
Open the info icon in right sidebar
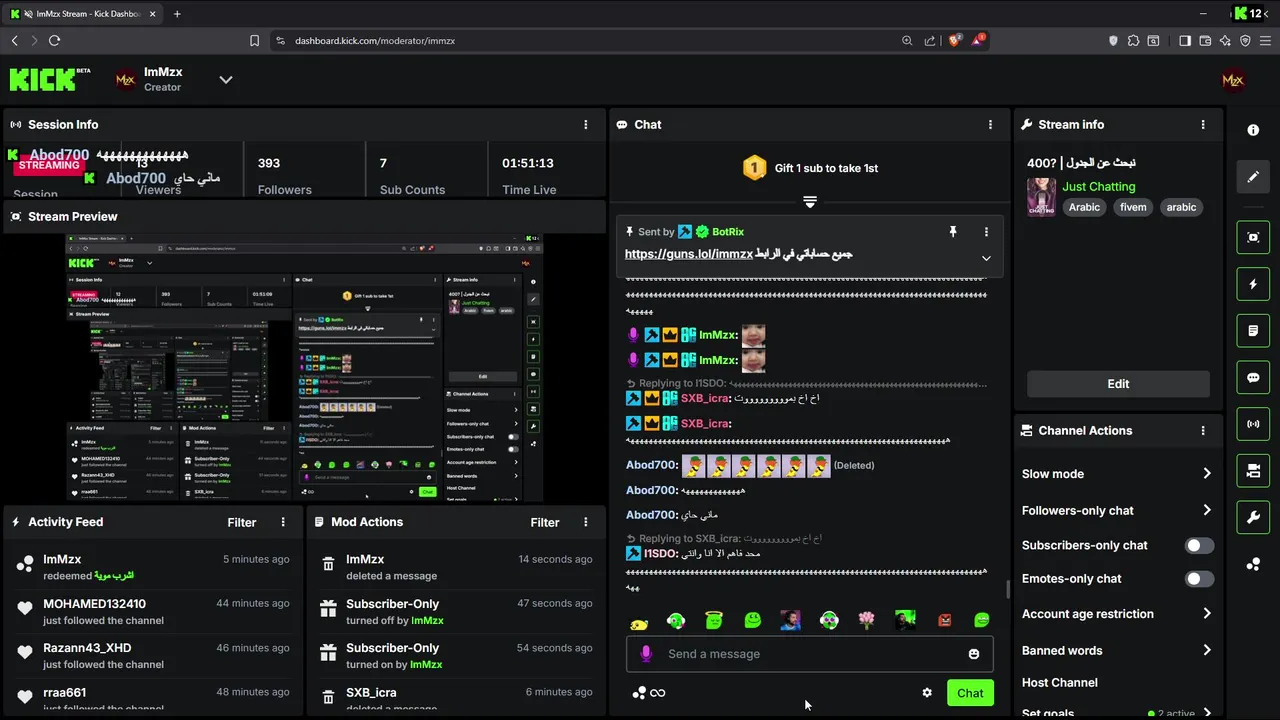click(x=1253, y=130)
